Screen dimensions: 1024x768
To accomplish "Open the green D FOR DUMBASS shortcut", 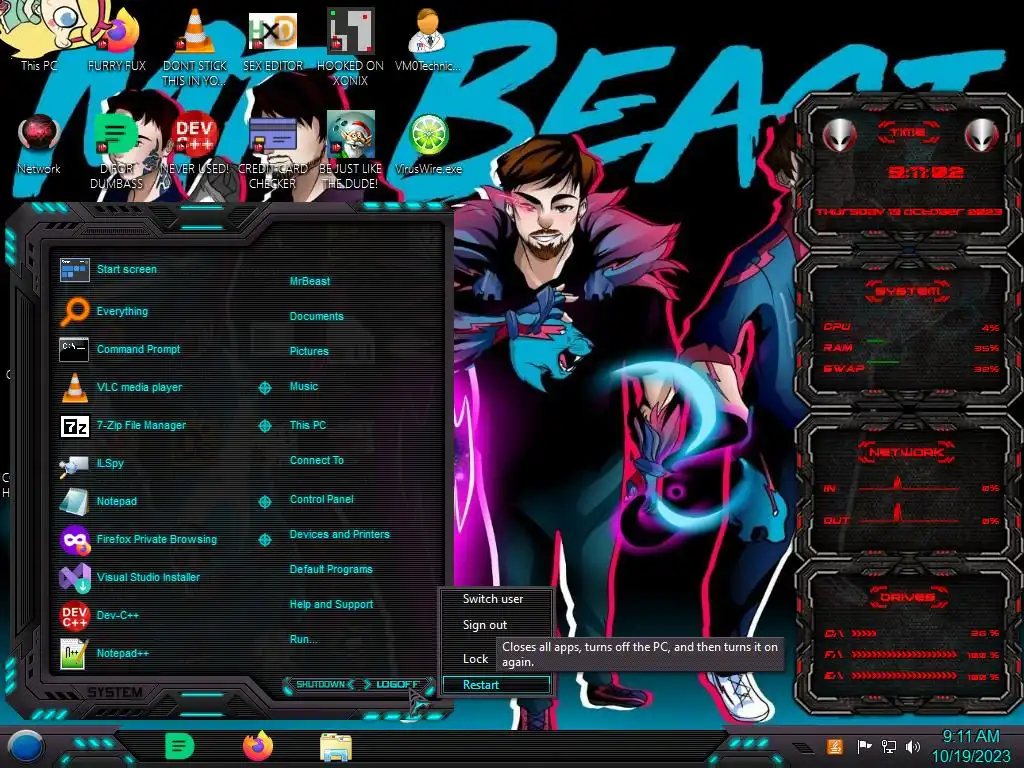I will coord(116,150).
